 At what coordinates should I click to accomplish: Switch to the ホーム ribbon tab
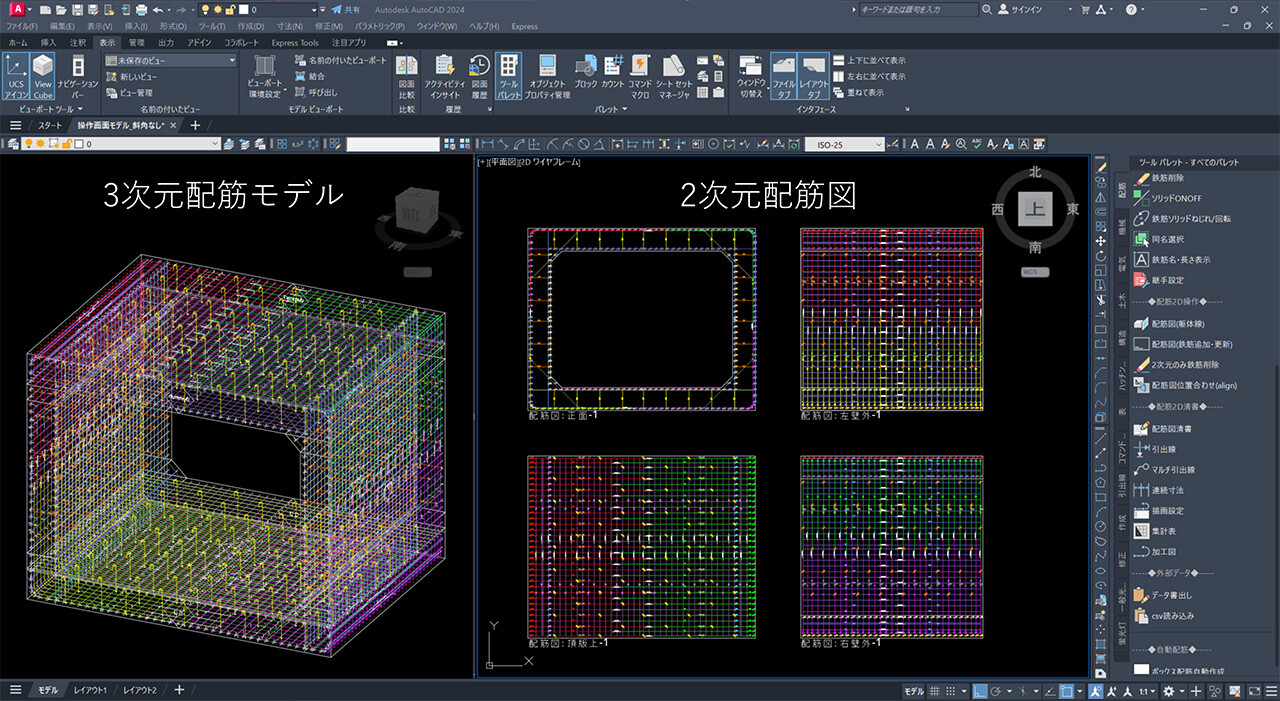point(18,43)
